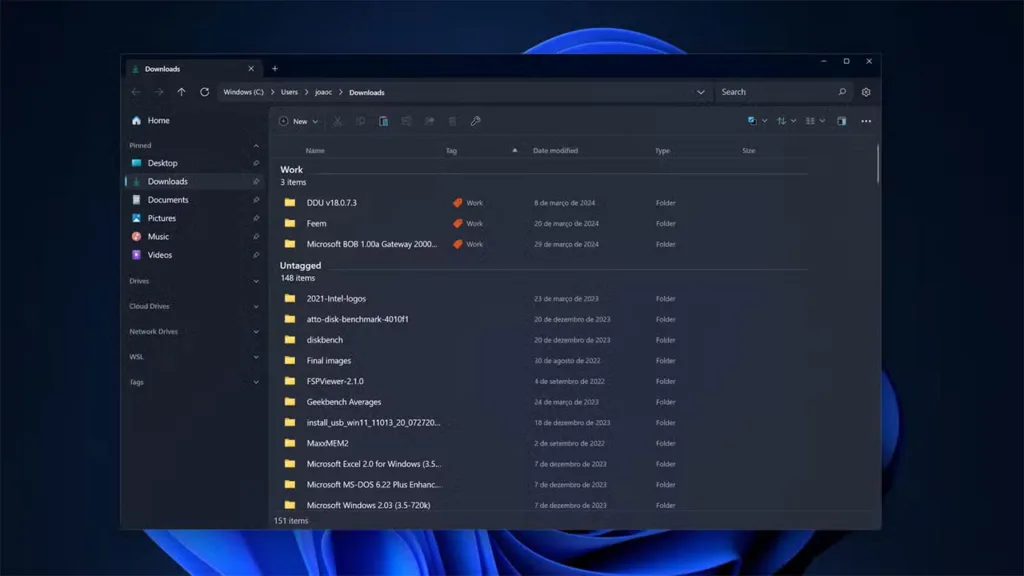Open dropdown arrow beside selection icon
Screen dimensions: 1024x576
click(x=765, y=121)
